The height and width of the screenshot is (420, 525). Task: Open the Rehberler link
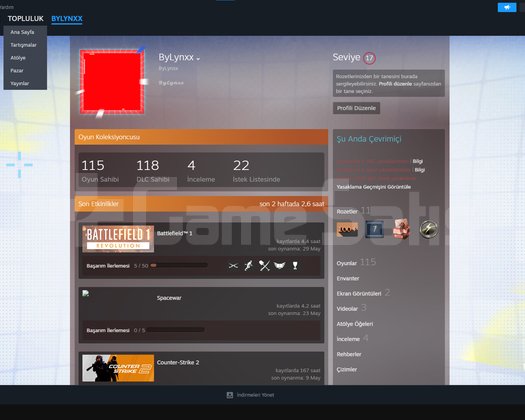349,354
